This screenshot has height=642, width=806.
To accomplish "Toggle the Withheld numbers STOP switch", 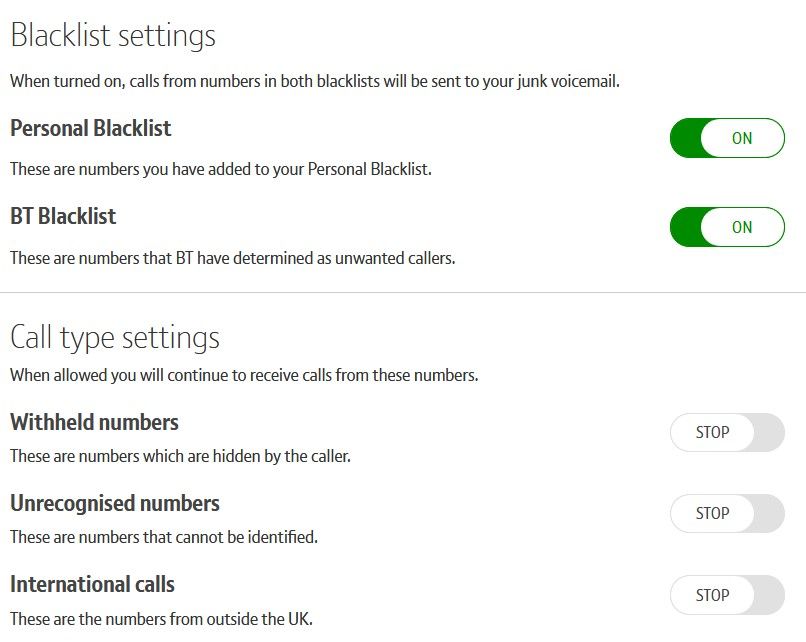I will tap(727, 433).
